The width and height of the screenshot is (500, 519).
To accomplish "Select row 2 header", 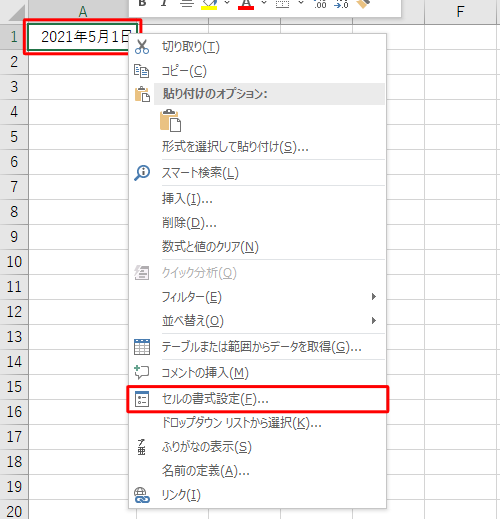I will 14,62.
